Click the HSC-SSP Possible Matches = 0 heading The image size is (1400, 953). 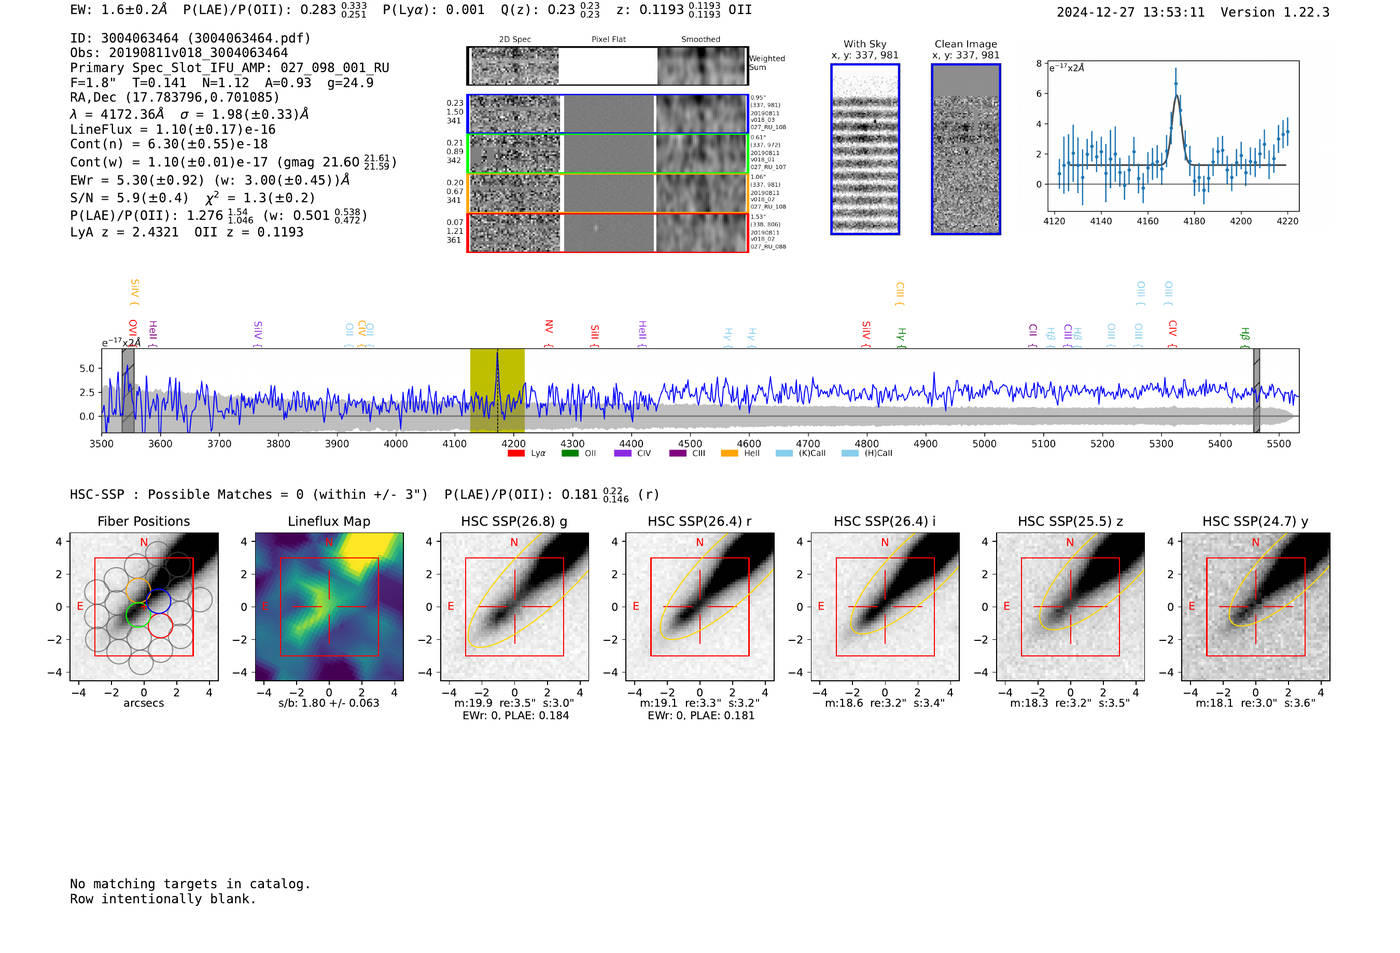click(249, 495)
